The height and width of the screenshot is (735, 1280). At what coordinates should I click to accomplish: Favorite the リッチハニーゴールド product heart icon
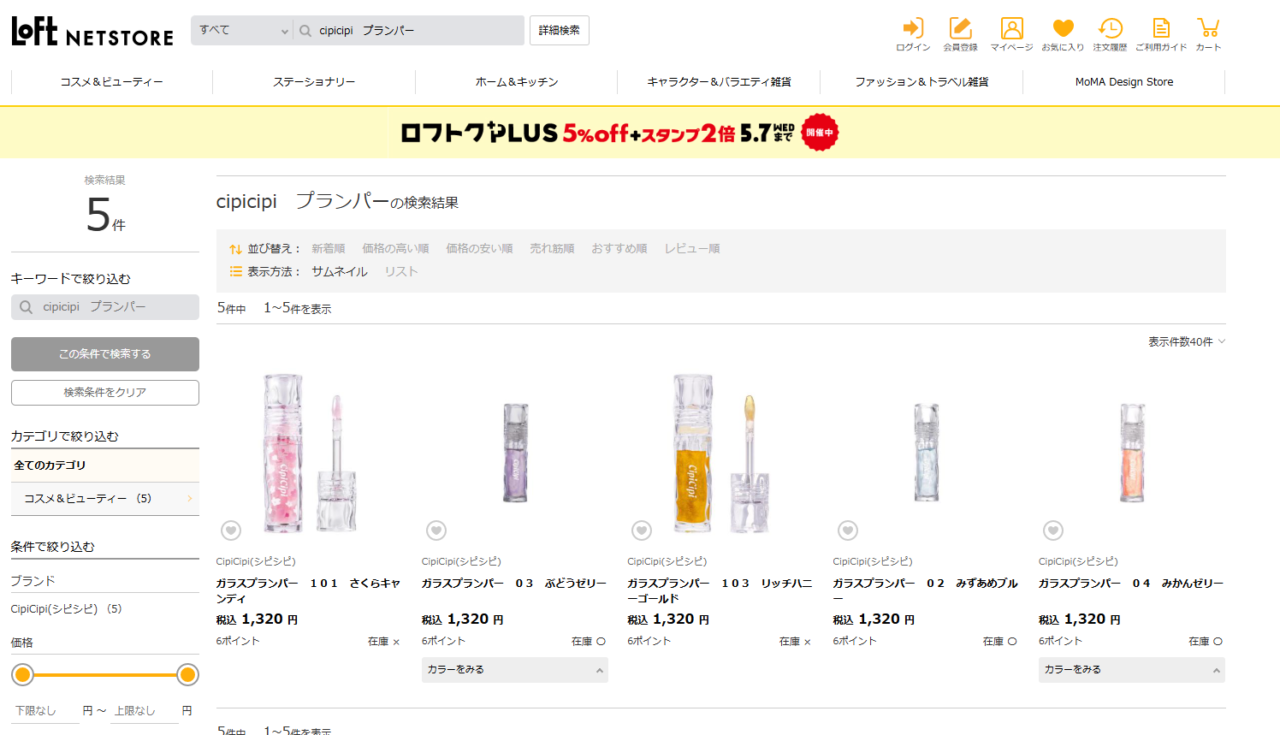pyautogui.click(x=642, y=530)
